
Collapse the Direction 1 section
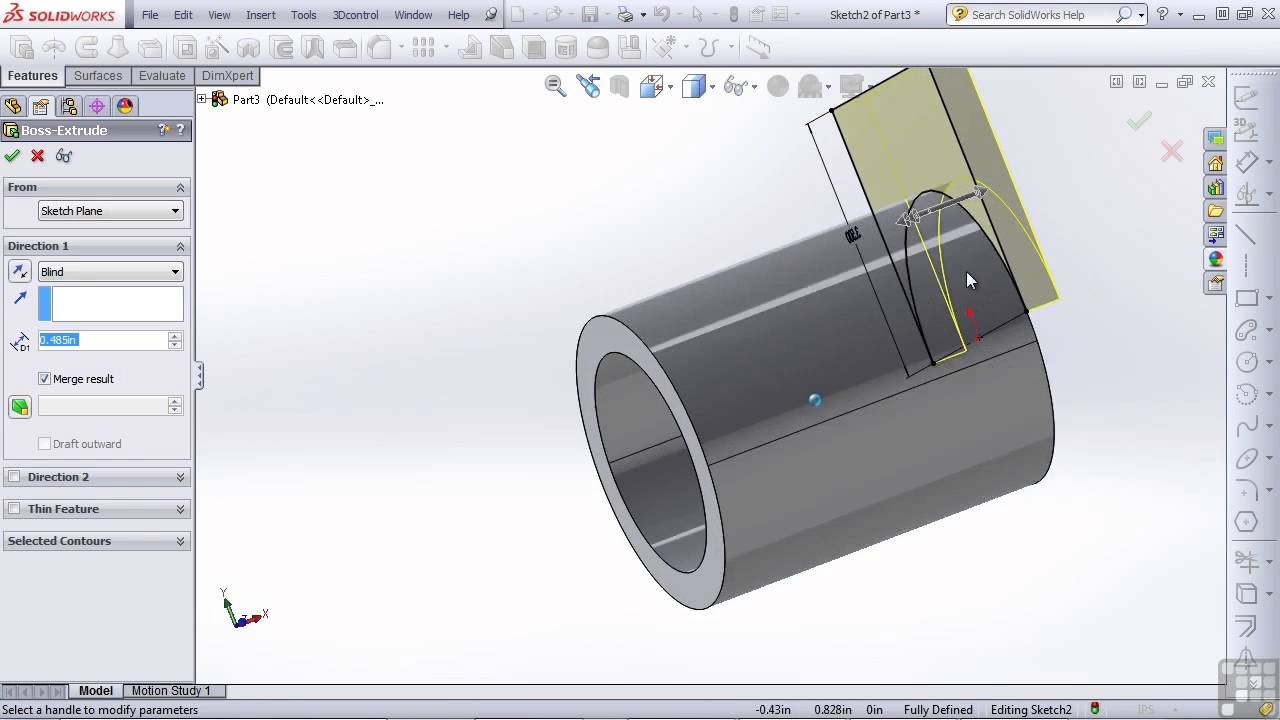(x=181, y=246)
